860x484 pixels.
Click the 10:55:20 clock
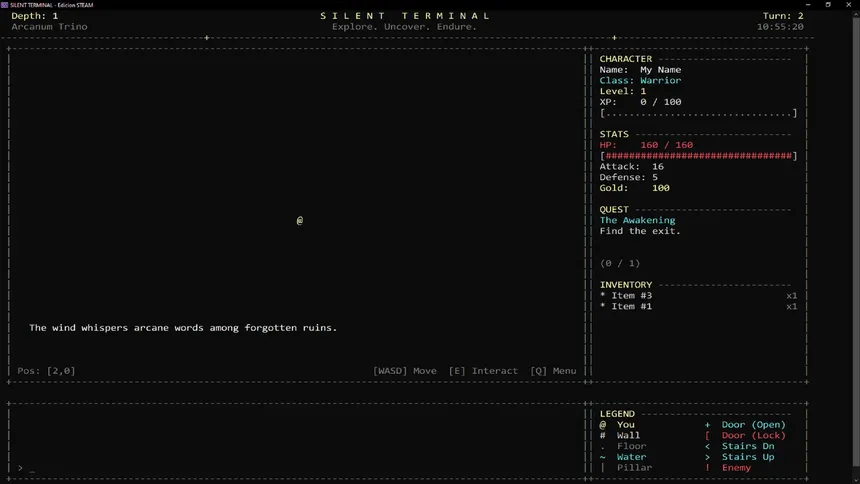click(780, 26)
